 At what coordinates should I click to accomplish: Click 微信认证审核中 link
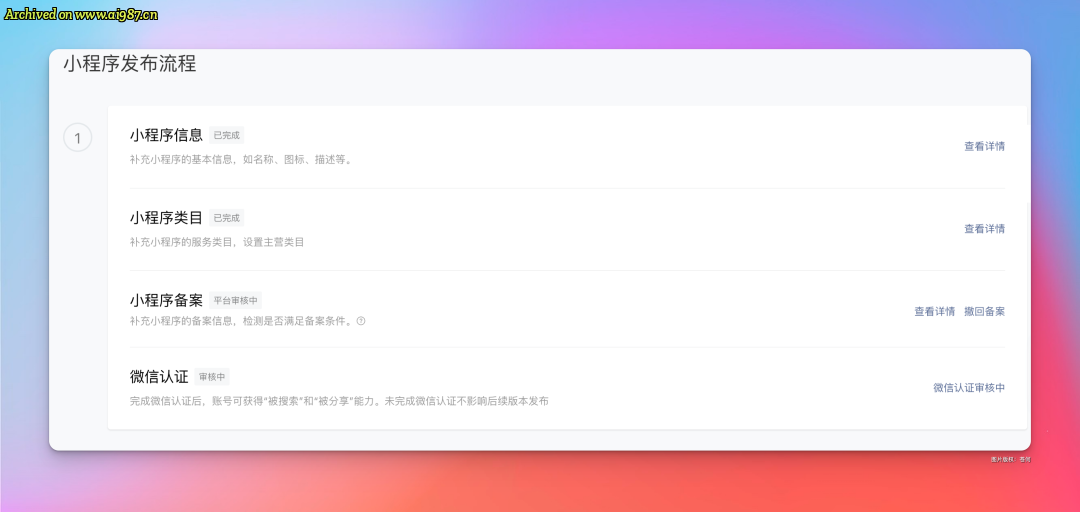coord(969,388)
